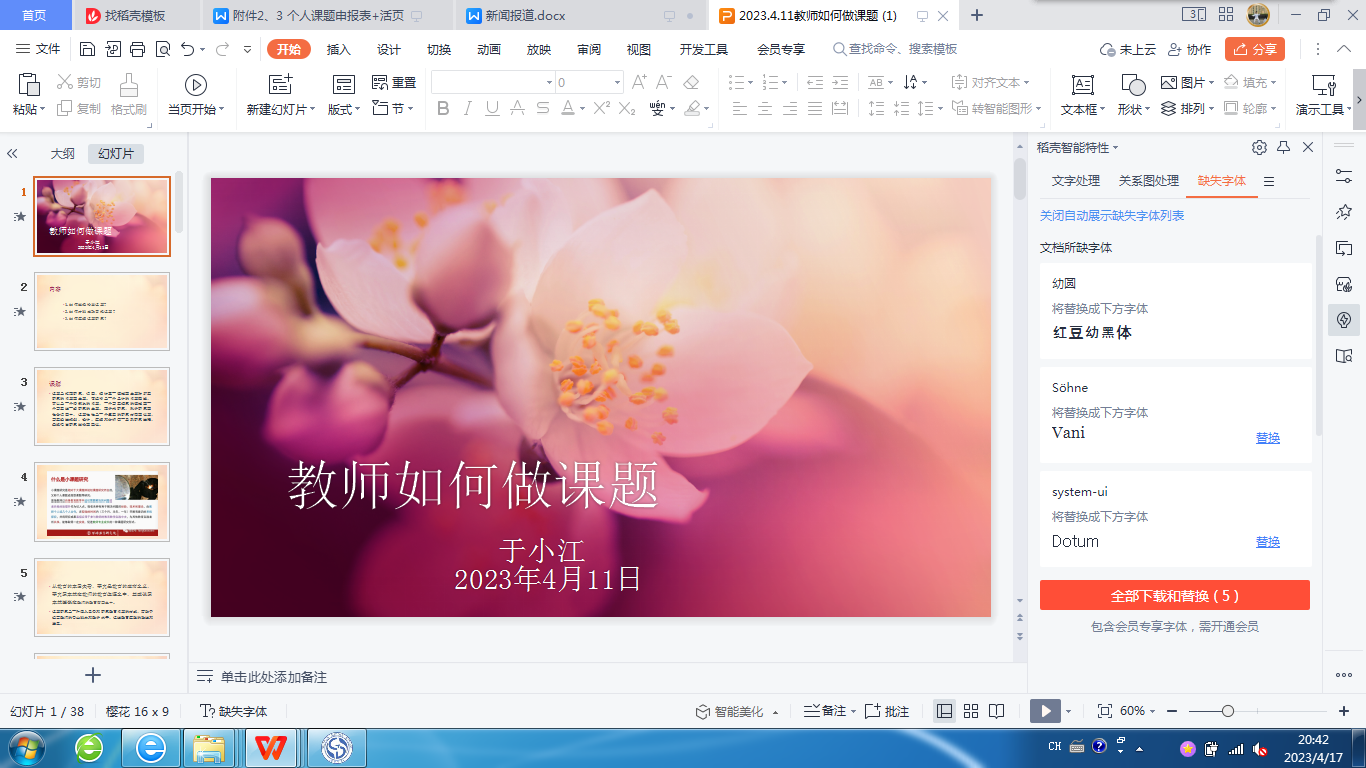Open the shapes (形状) tool
Screen dimensions: 1366x768
point(1132,85)
